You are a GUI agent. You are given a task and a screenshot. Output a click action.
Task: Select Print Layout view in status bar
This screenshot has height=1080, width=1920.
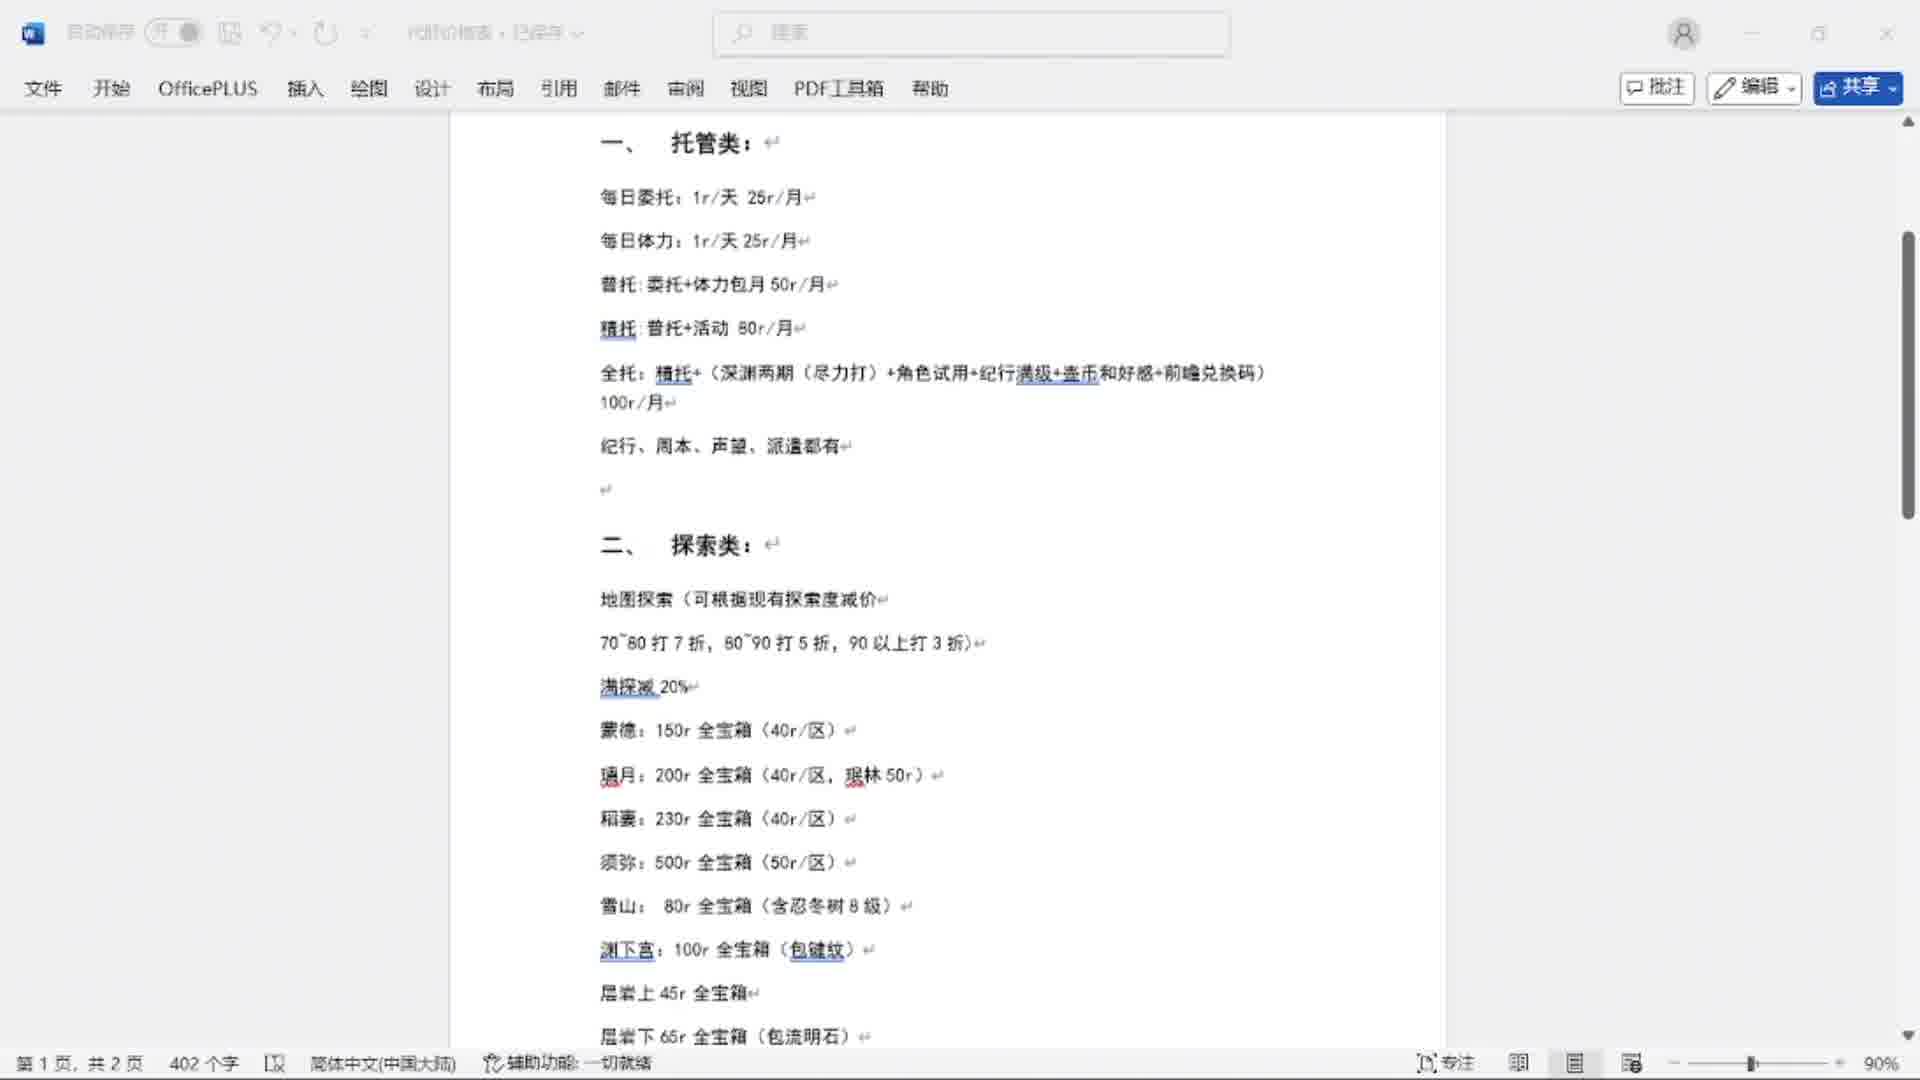(1576, 1063)
